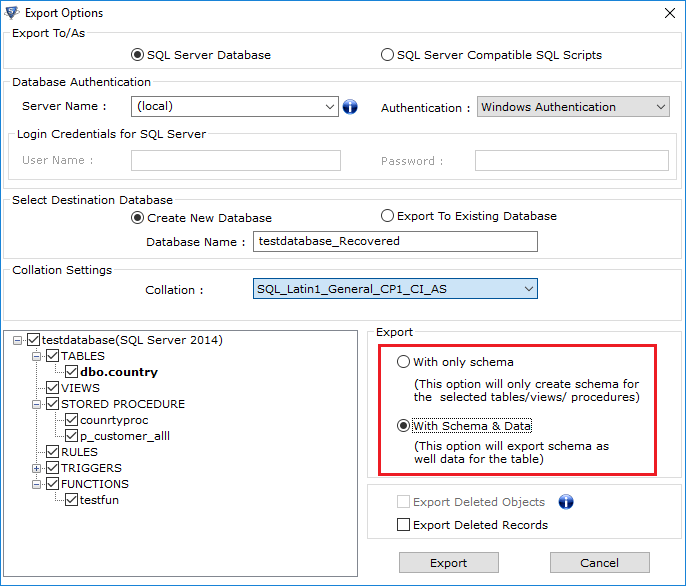Viewport: 686px width, 586px height.
Task: Collapse the TABLES tree node
Action: click(37, 356)
